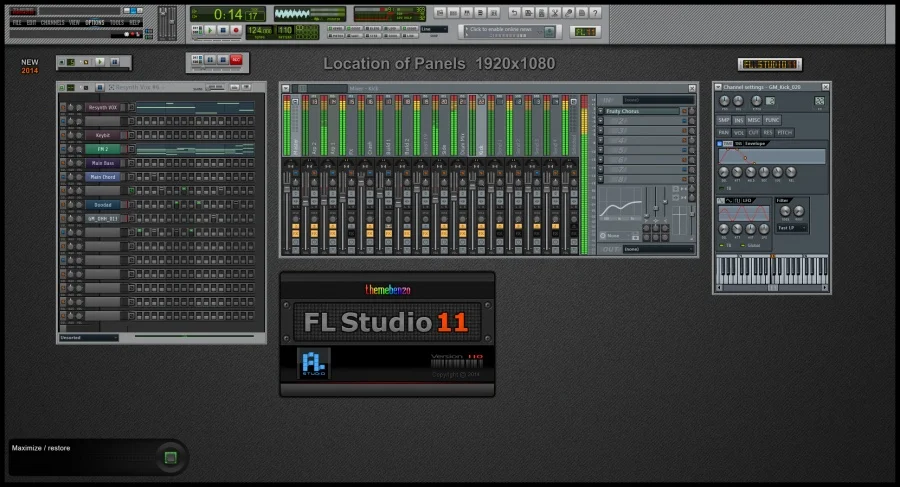
Task: Mute the Main Bass channel
Action: coord(63,163)
